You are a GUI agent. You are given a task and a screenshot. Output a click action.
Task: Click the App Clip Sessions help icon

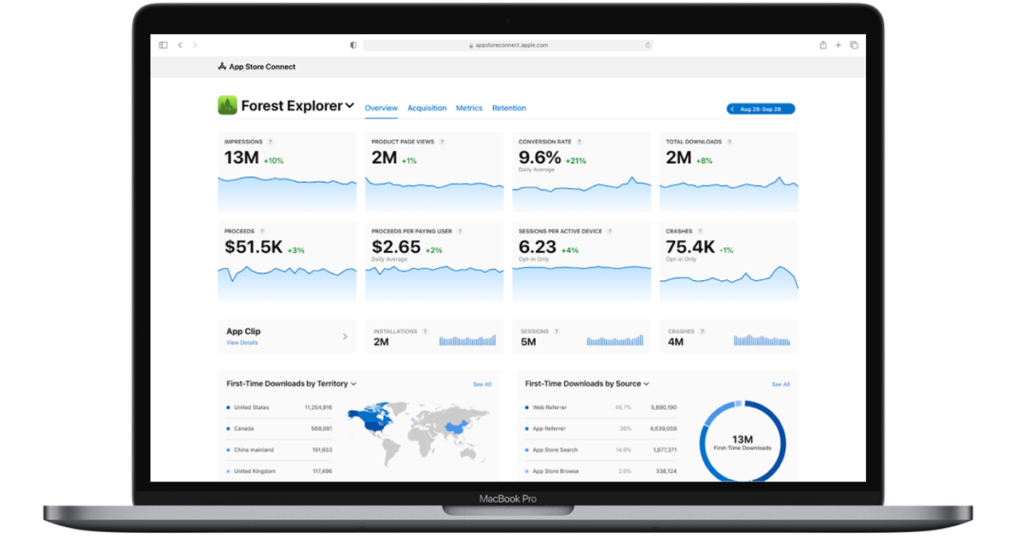[x=557, y=332]
